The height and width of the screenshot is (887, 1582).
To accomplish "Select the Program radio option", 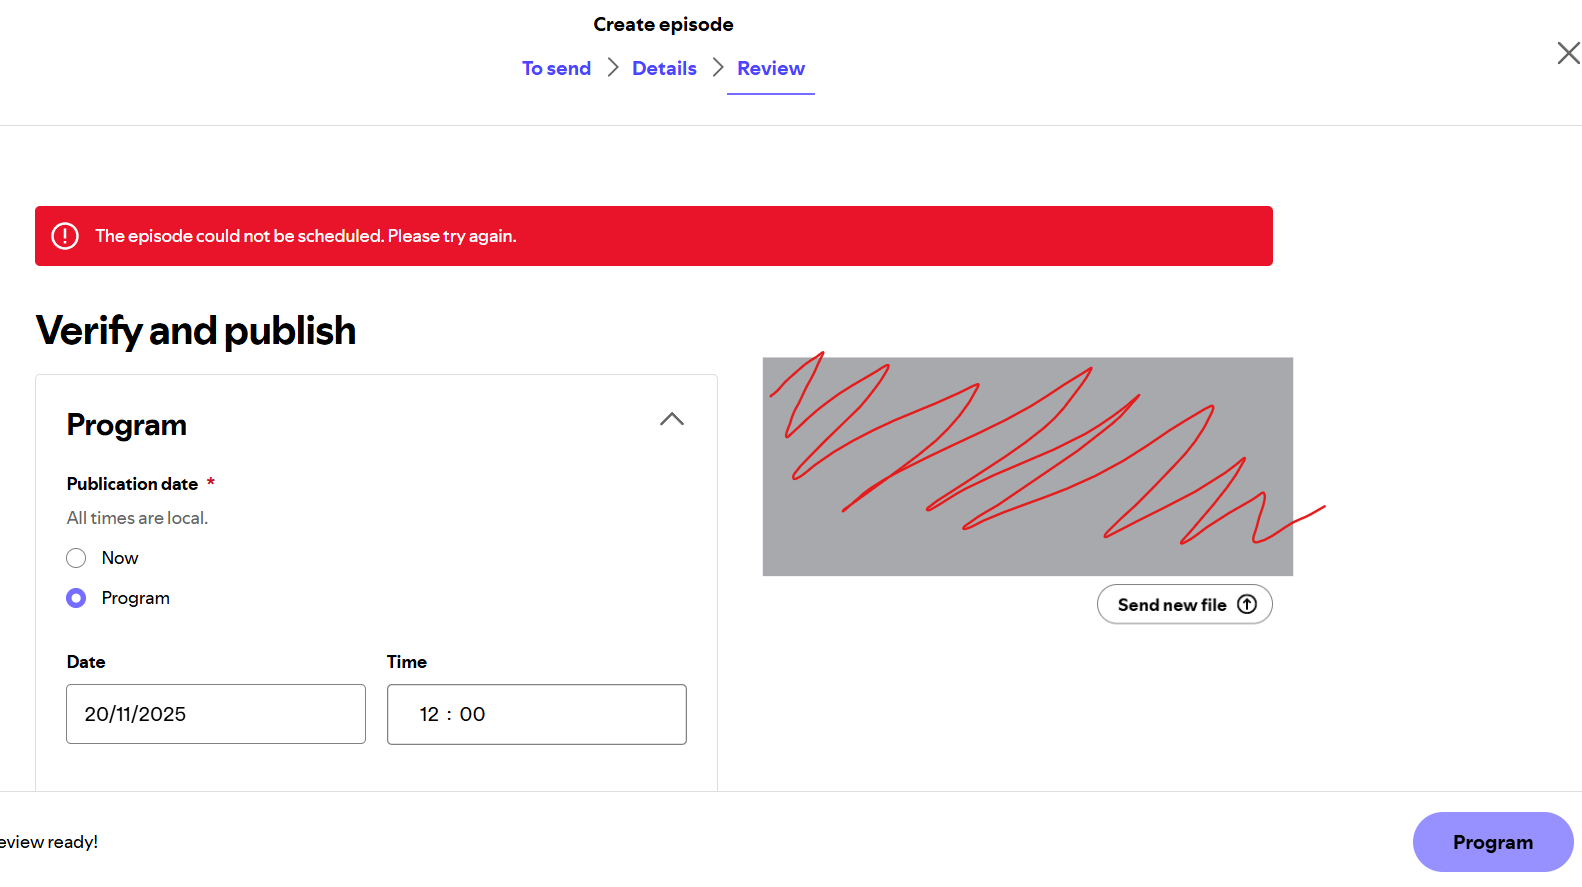I will point(76,598).
